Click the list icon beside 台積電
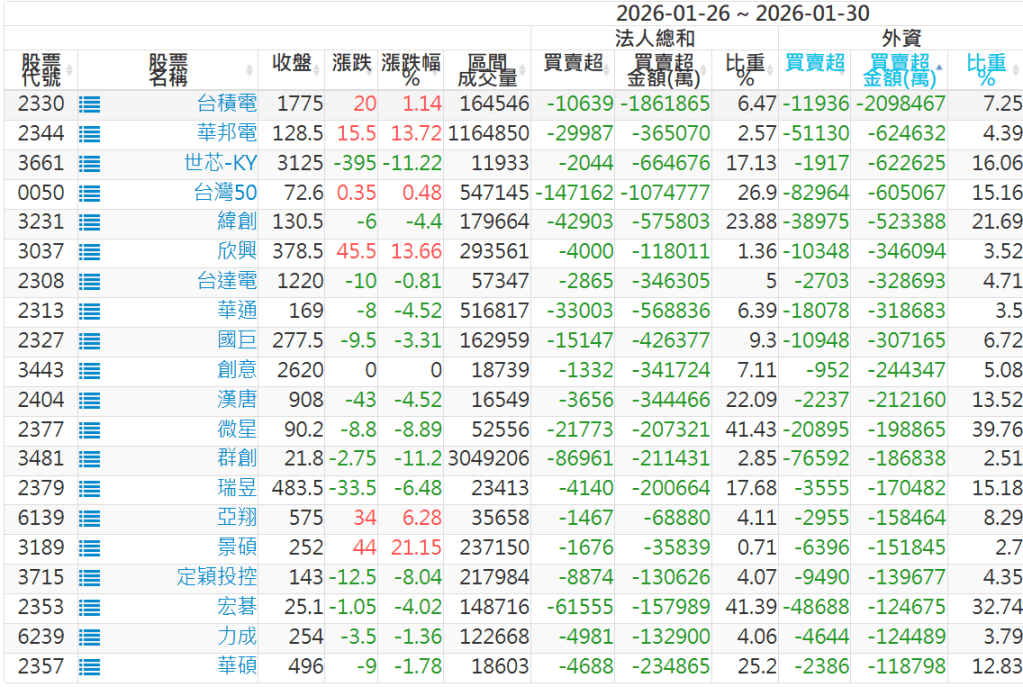1023x687 pixels. click(90, 104)
